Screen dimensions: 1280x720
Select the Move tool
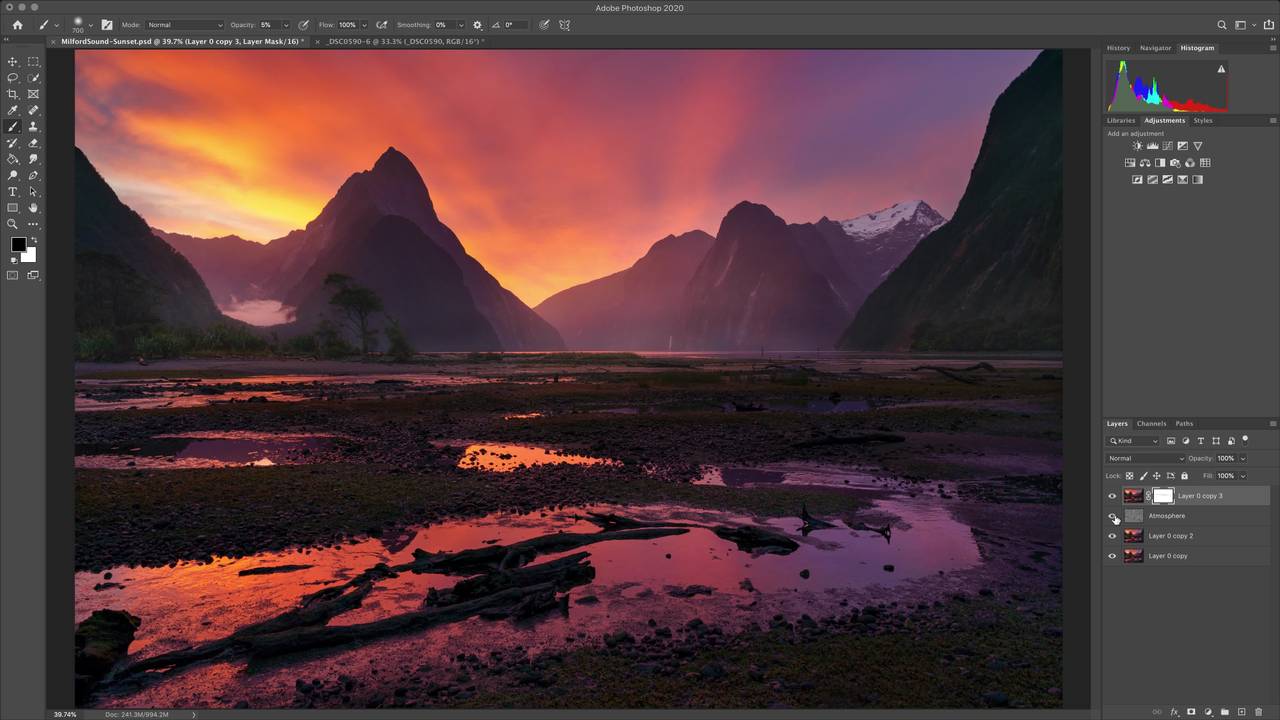pyautogui.click(x=13, y=62)
